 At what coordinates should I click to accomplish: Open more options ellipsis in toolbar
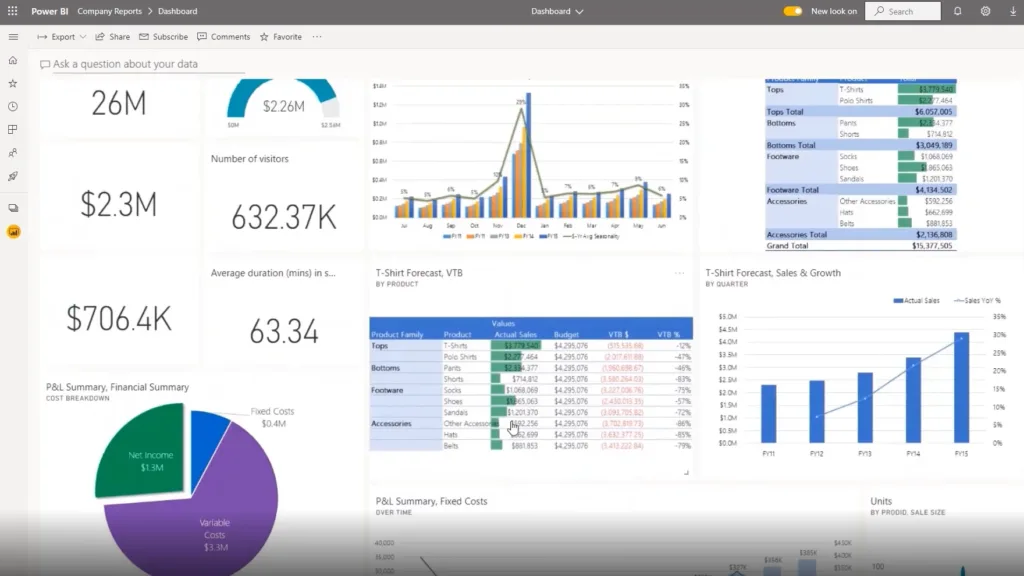pos(317,37)
